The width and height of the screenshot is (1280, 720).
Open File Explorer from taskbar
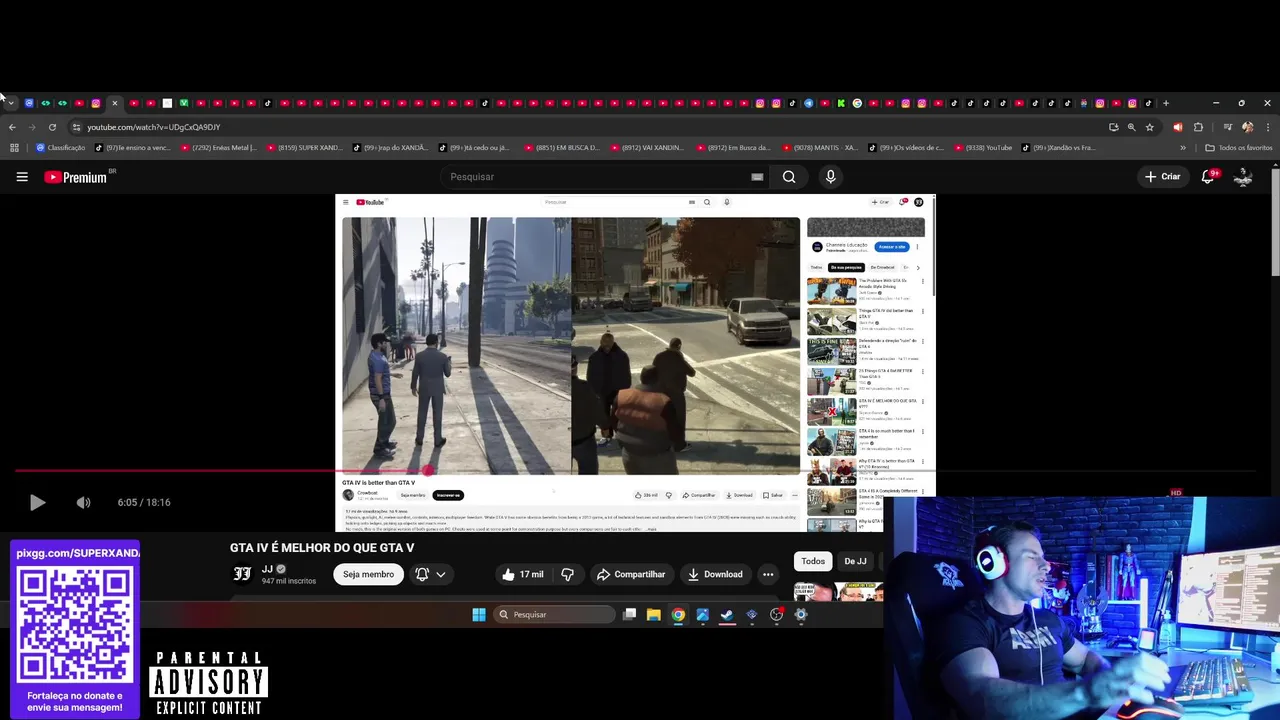(x=653, y=615)
